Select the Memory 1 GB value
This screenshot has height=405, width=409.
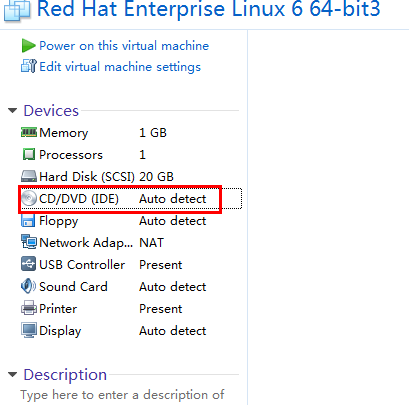pos(153,133)
